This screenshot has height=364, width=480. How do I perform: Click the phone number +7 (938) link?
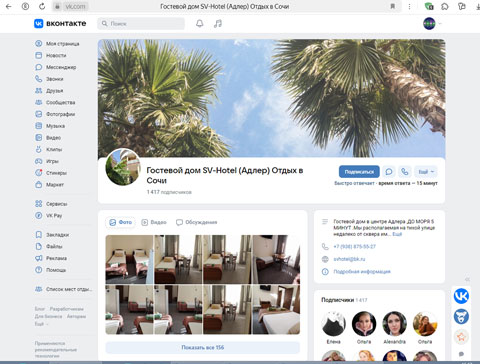354,246
